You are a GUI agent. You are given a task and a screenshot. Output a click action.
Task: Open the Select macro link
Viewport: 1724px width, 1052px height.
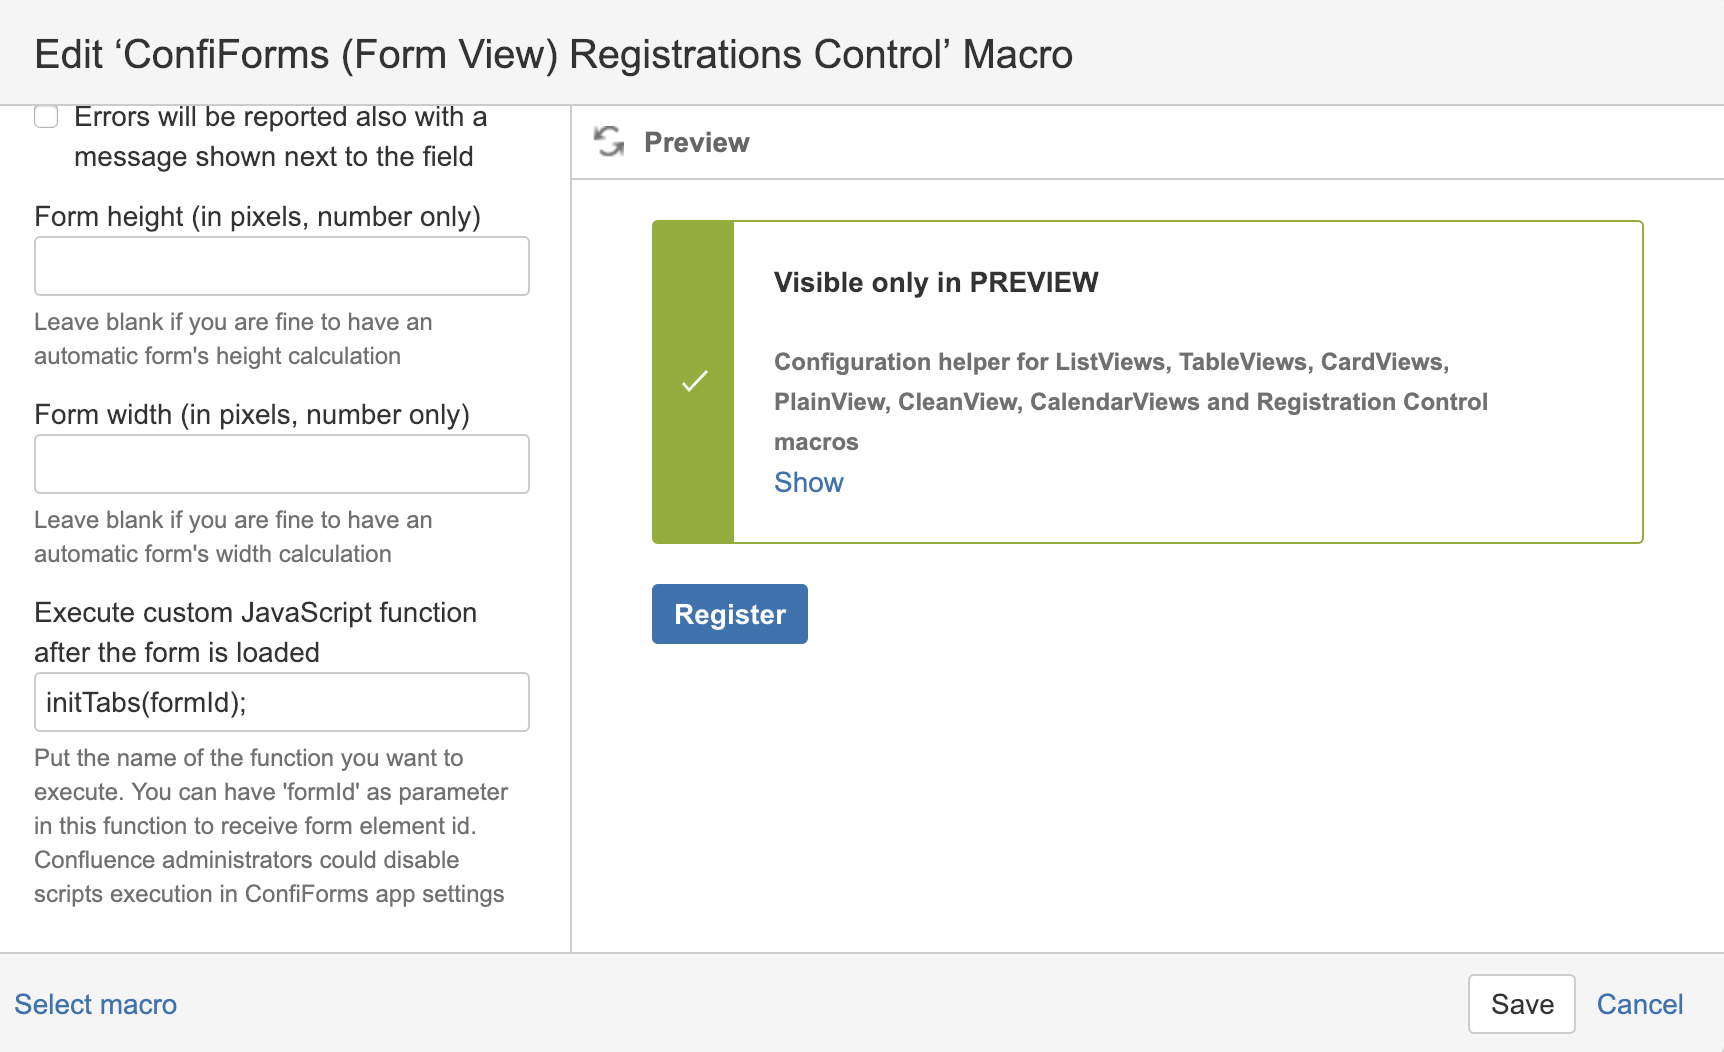click(96, 1004)
